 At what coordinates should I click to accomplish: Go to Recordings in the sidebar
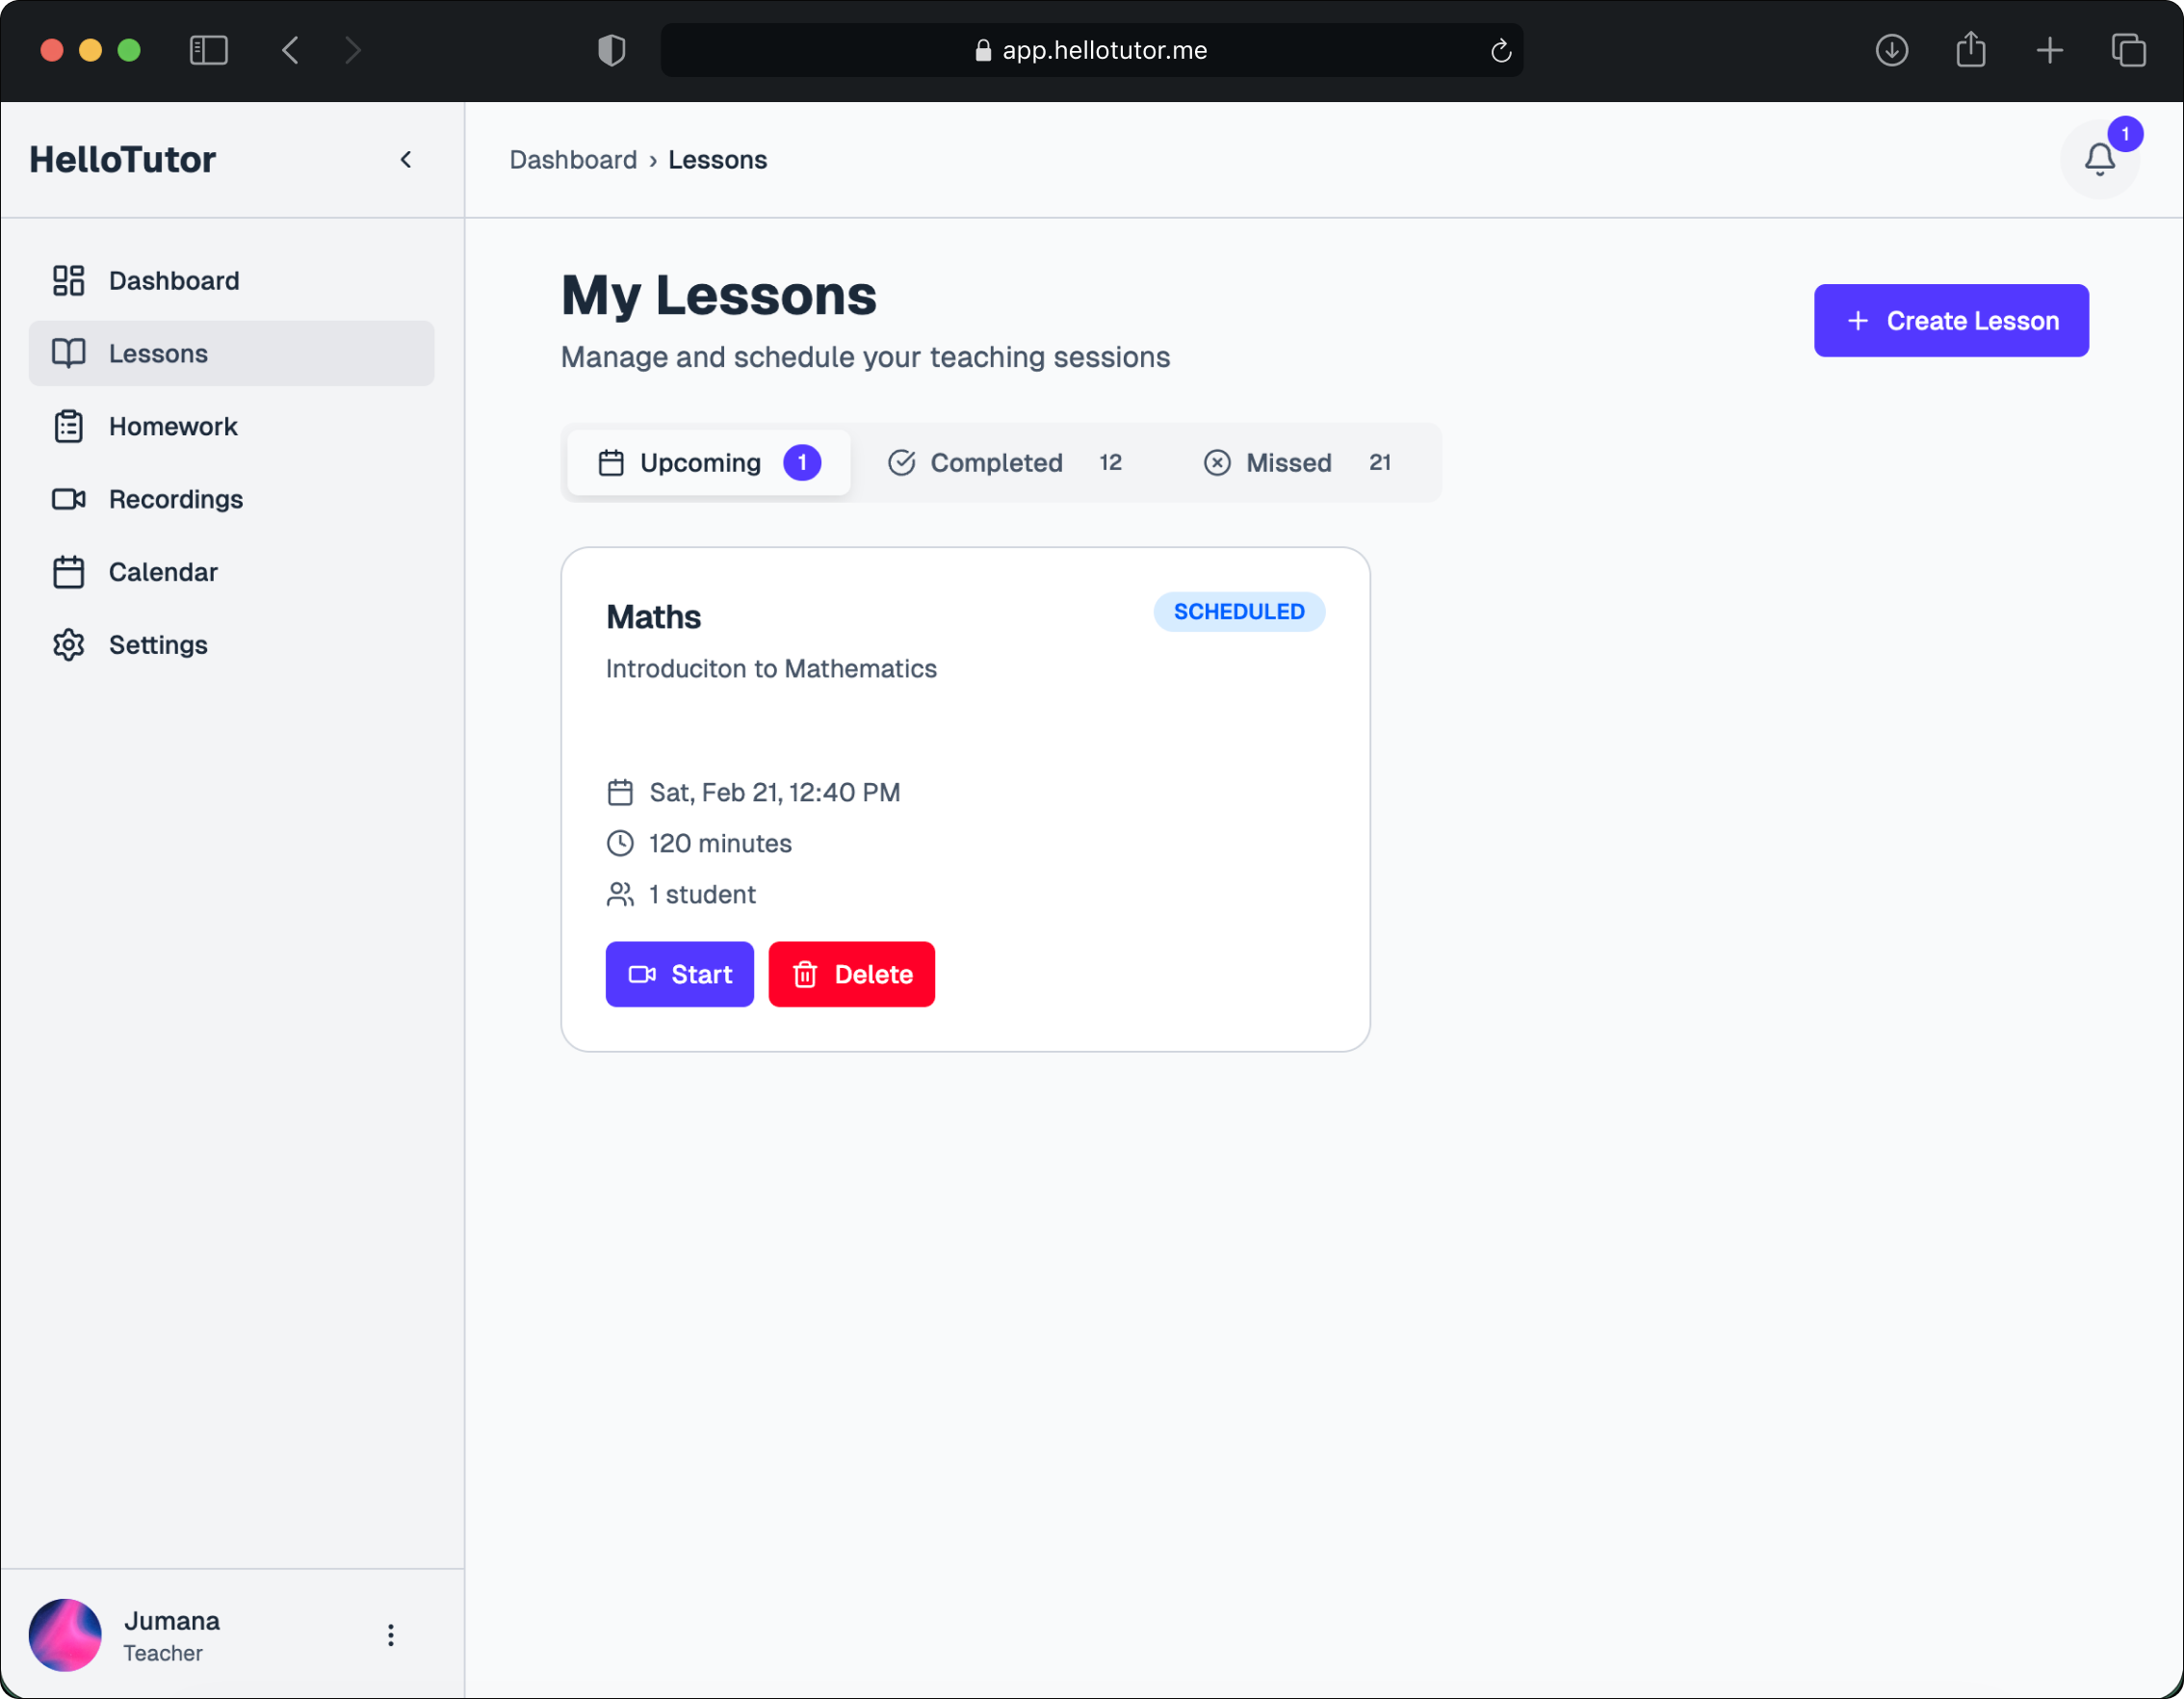click(175, 499)
